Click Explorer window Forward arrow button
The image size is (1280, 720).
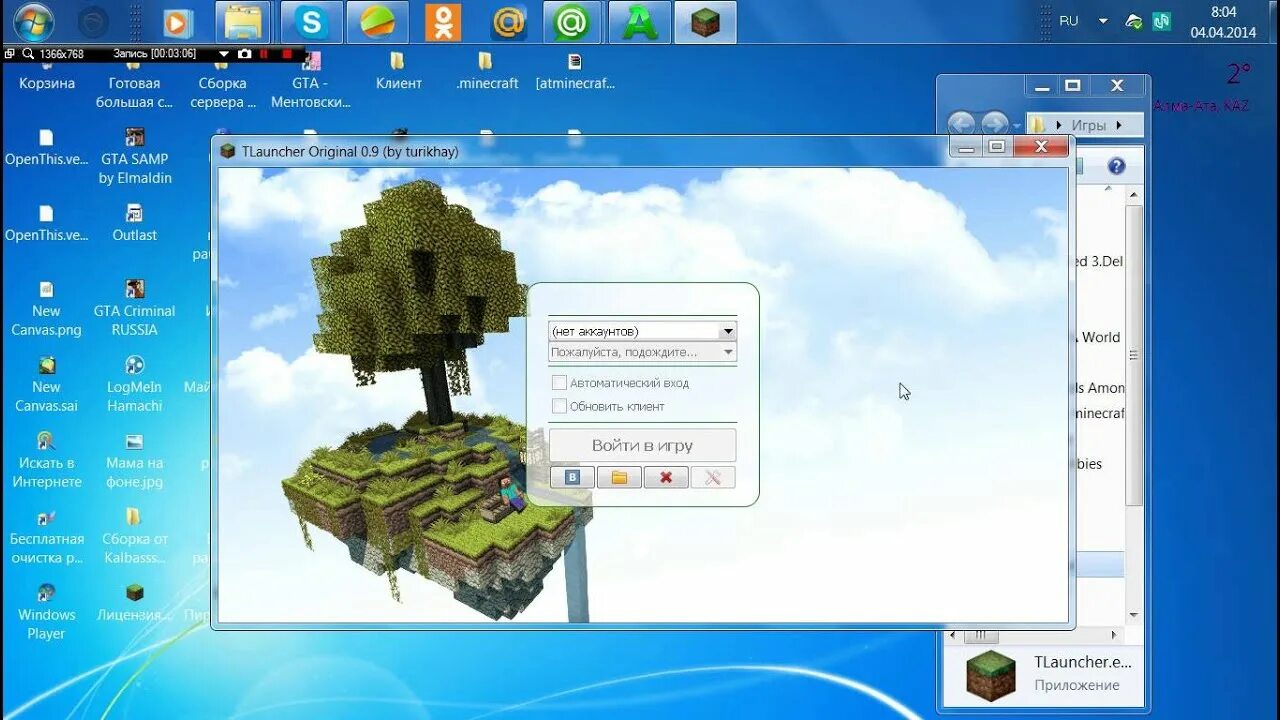pyautogui.click(x=994, y=124)
